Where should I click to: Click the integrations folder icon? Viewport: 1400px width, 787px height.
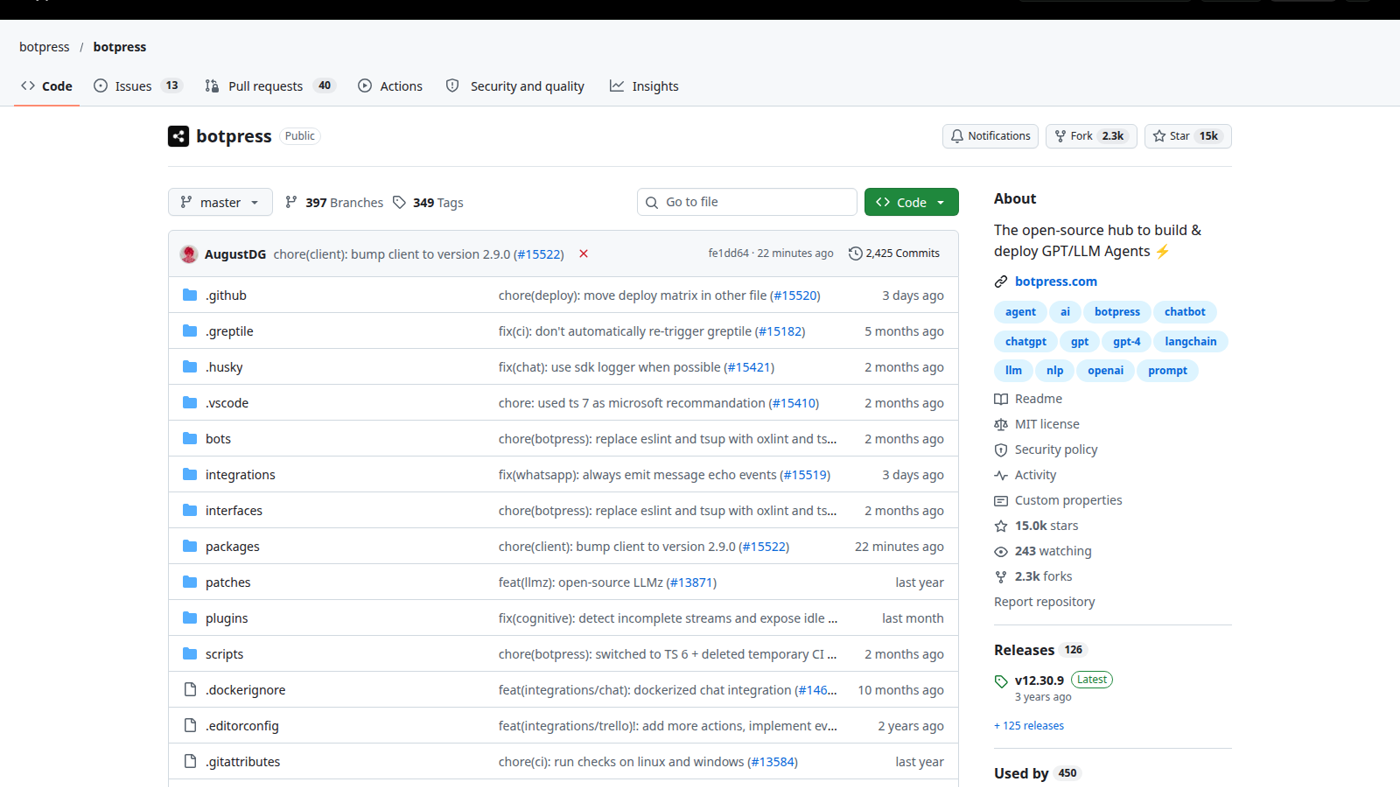pos(190,474)
